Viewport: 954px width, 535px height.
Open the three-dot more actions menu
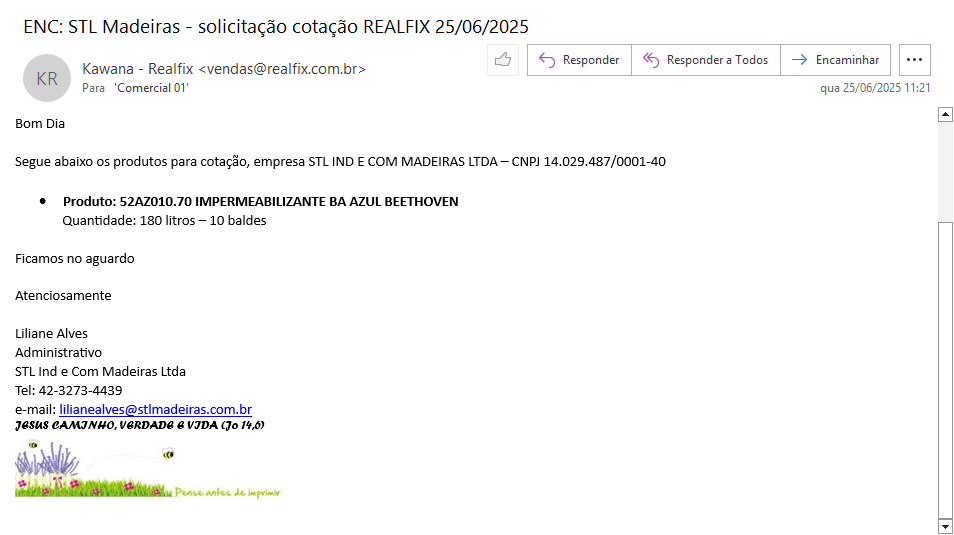[914, 60]
